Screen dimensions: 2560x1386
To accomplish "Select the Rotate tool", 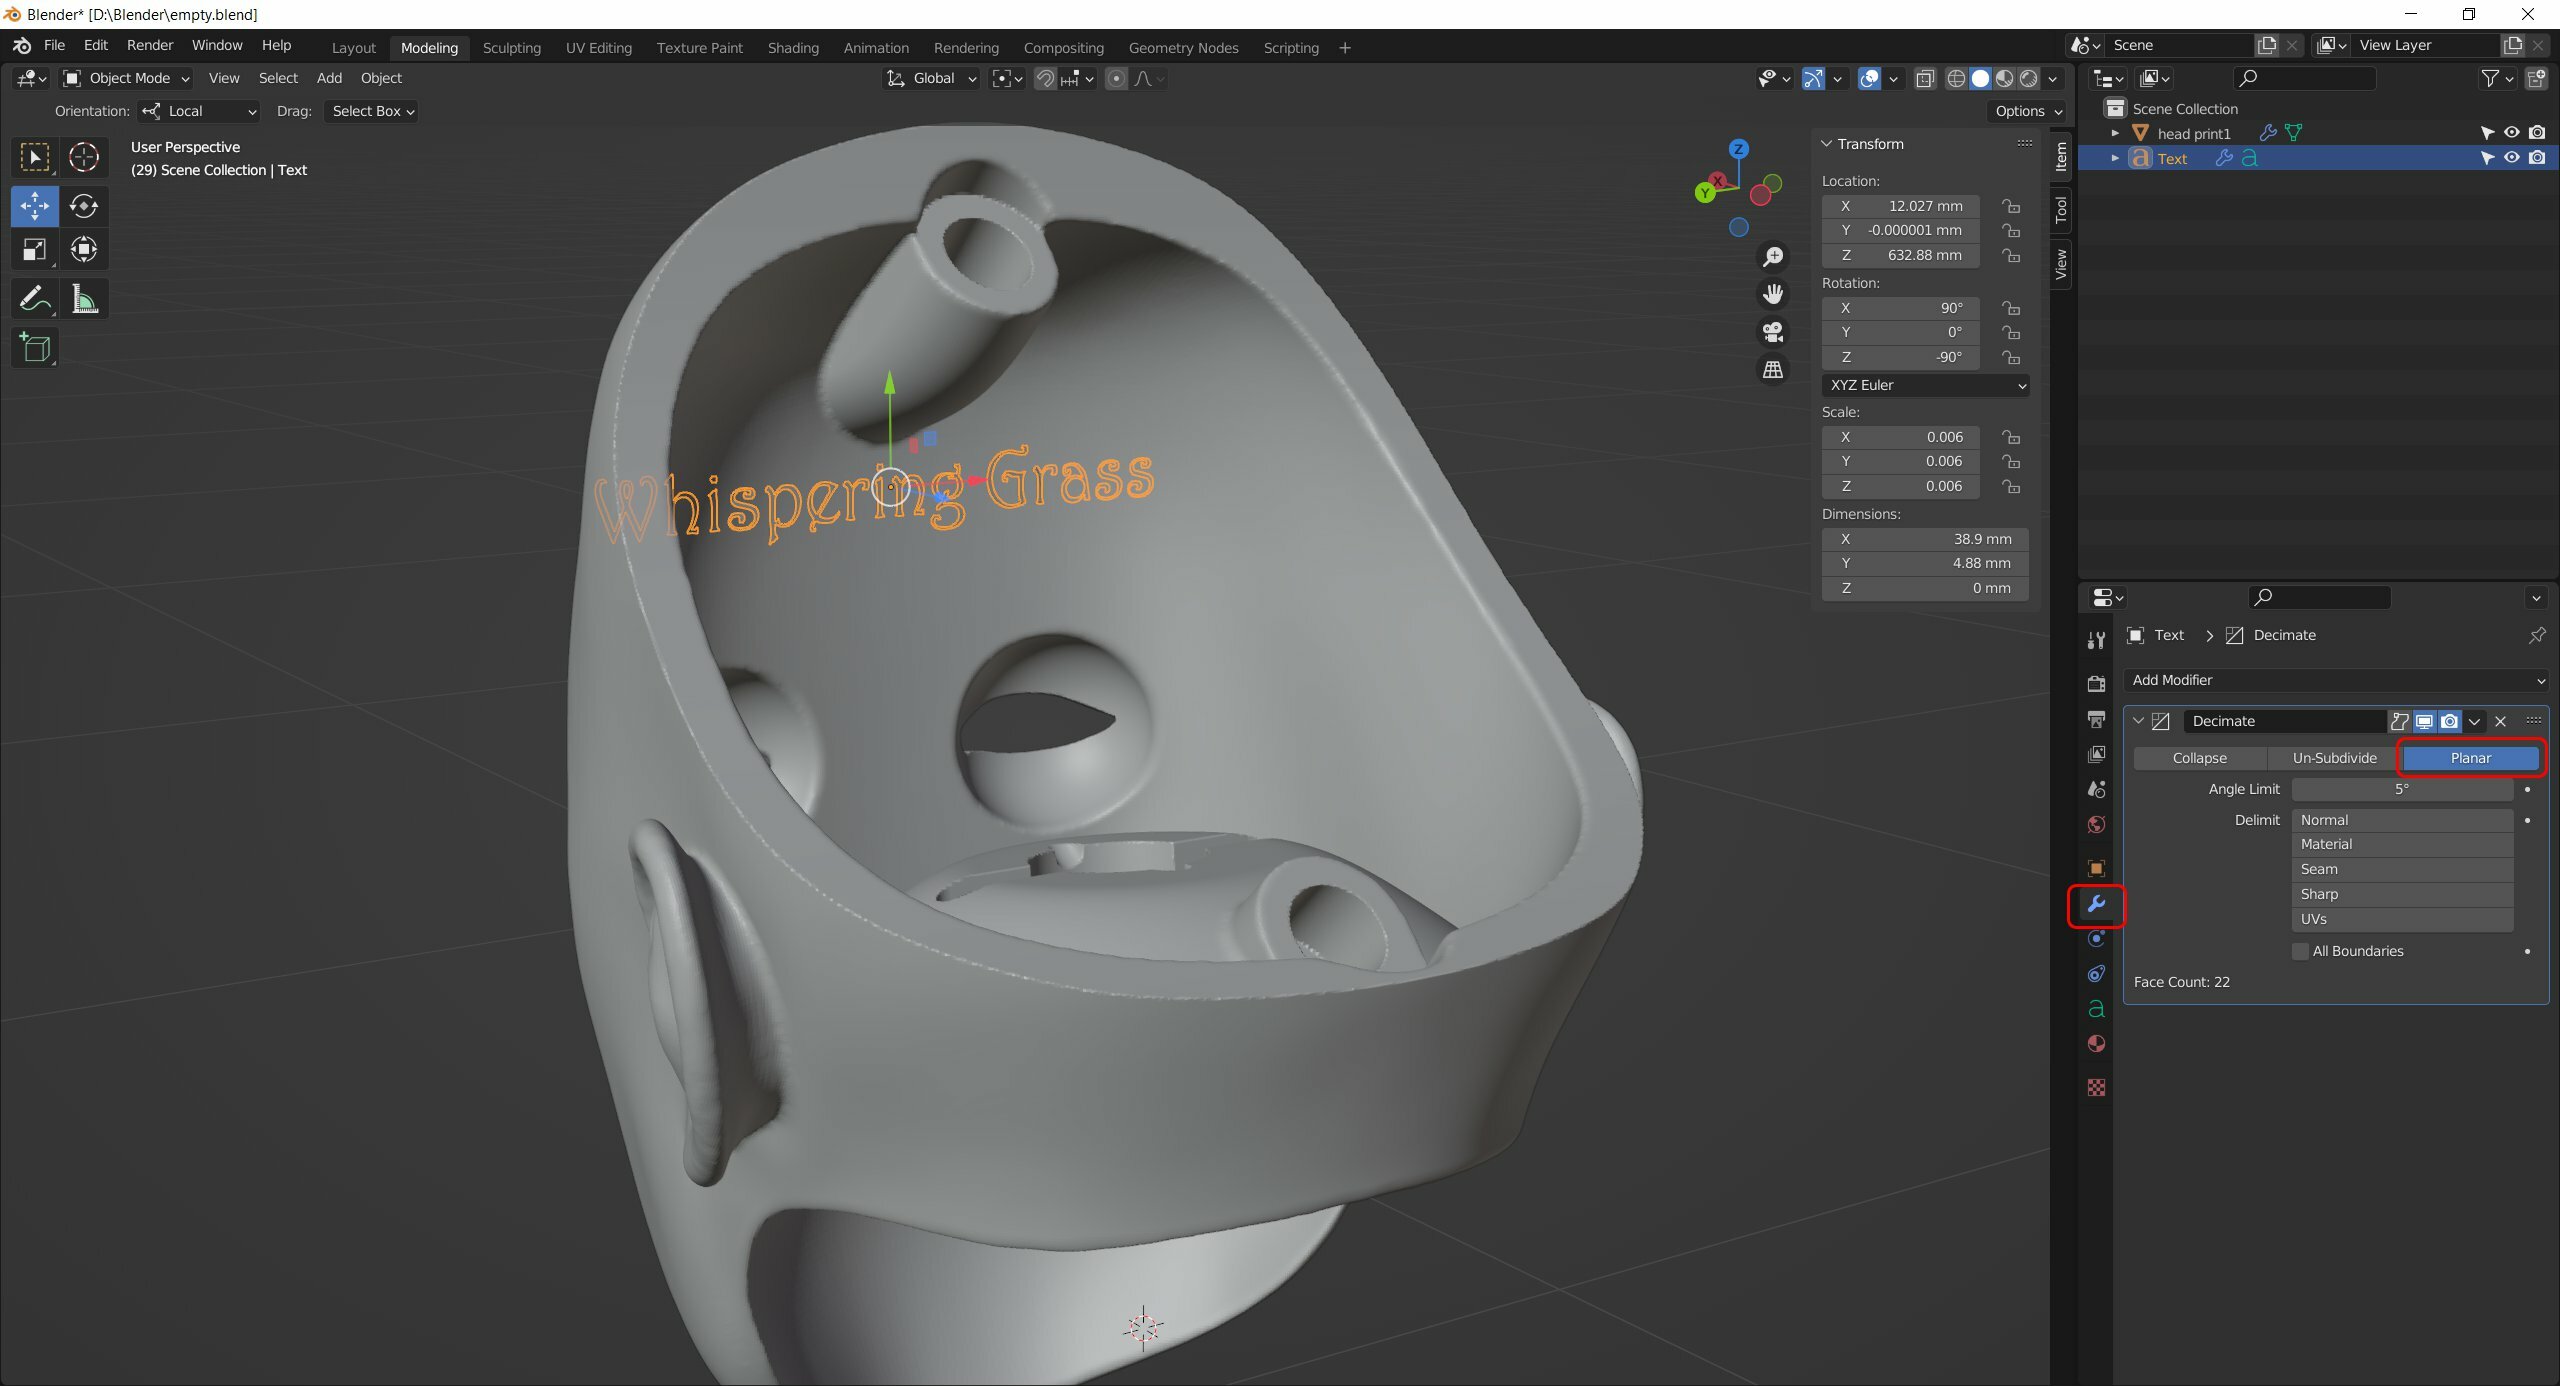I will tap(84, 206).
